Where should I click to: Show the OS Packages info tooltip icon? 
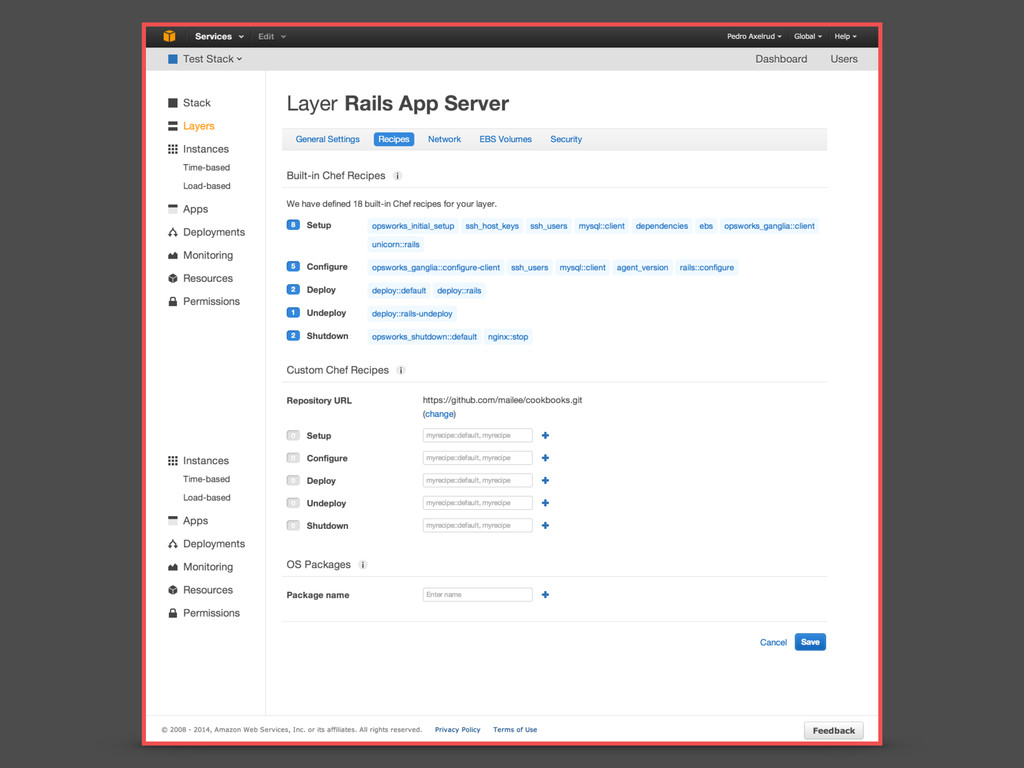click(363, 565)
